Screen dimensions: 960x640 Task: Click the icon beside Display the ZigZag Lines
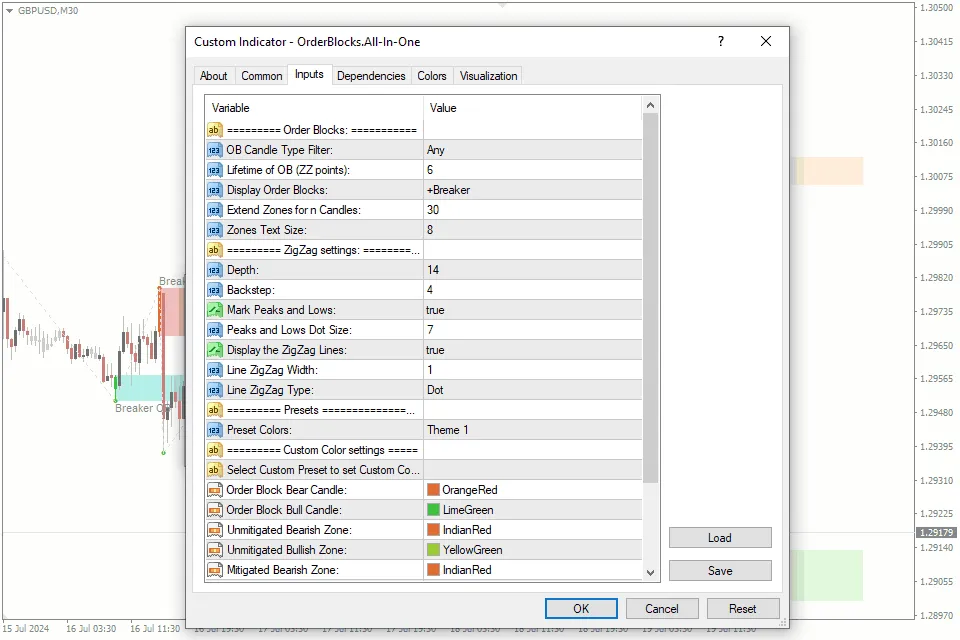pos(214,350)
